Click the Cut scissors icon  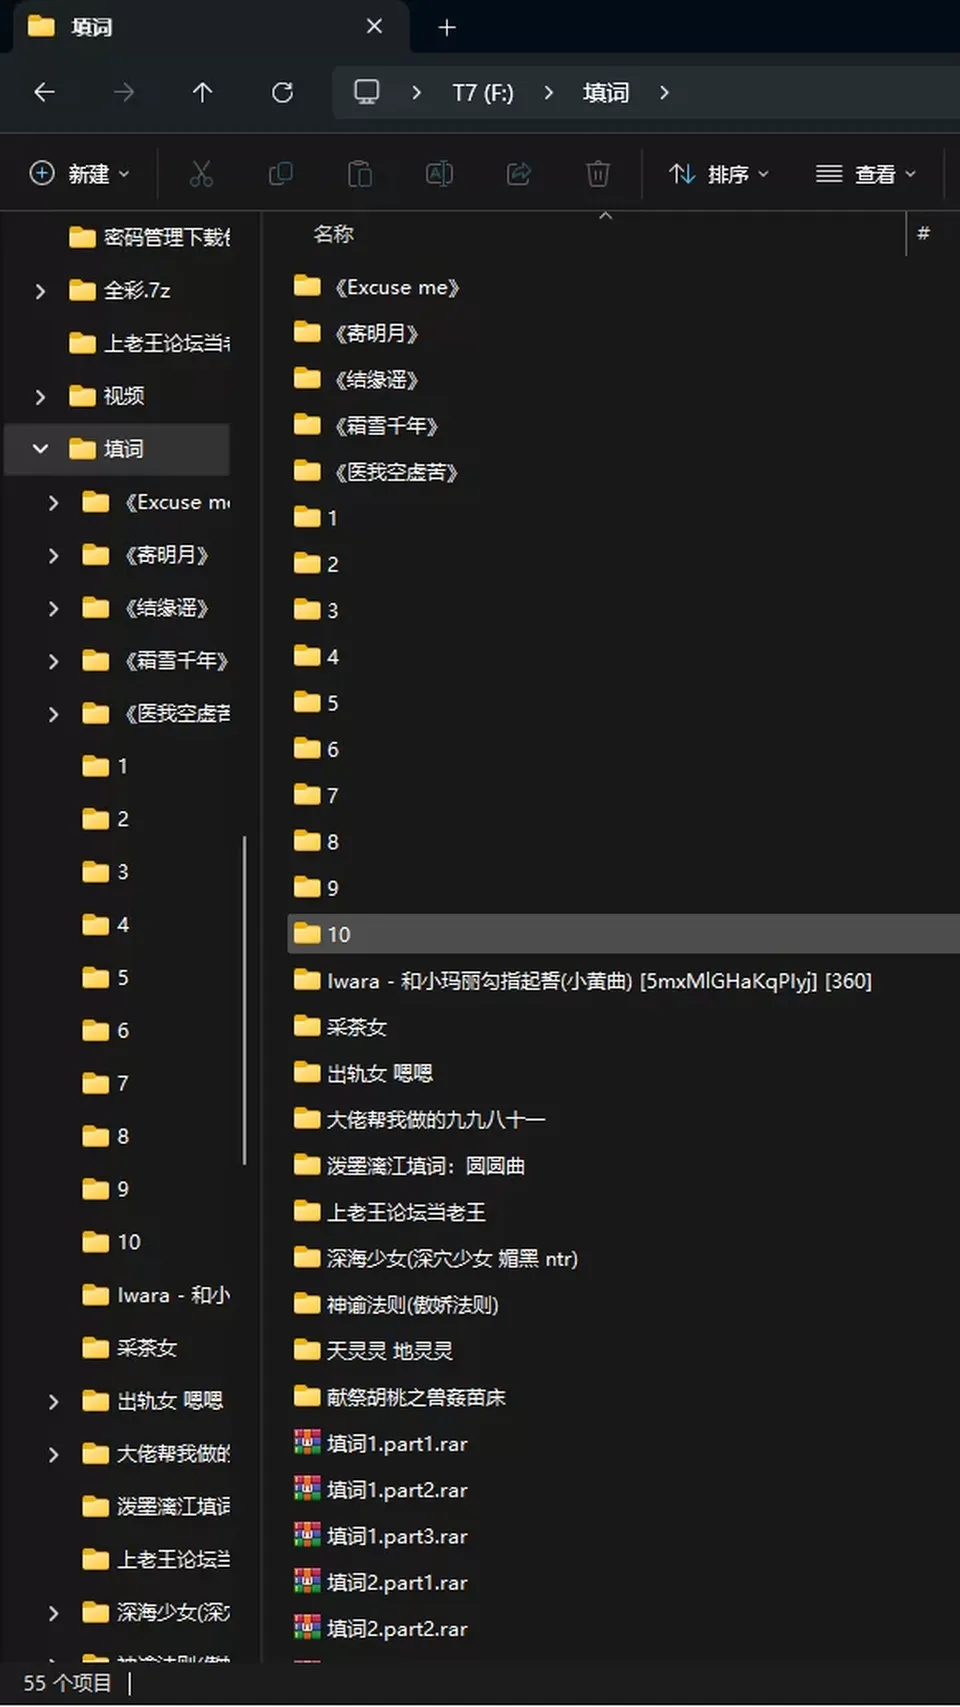tap(201, 174)
